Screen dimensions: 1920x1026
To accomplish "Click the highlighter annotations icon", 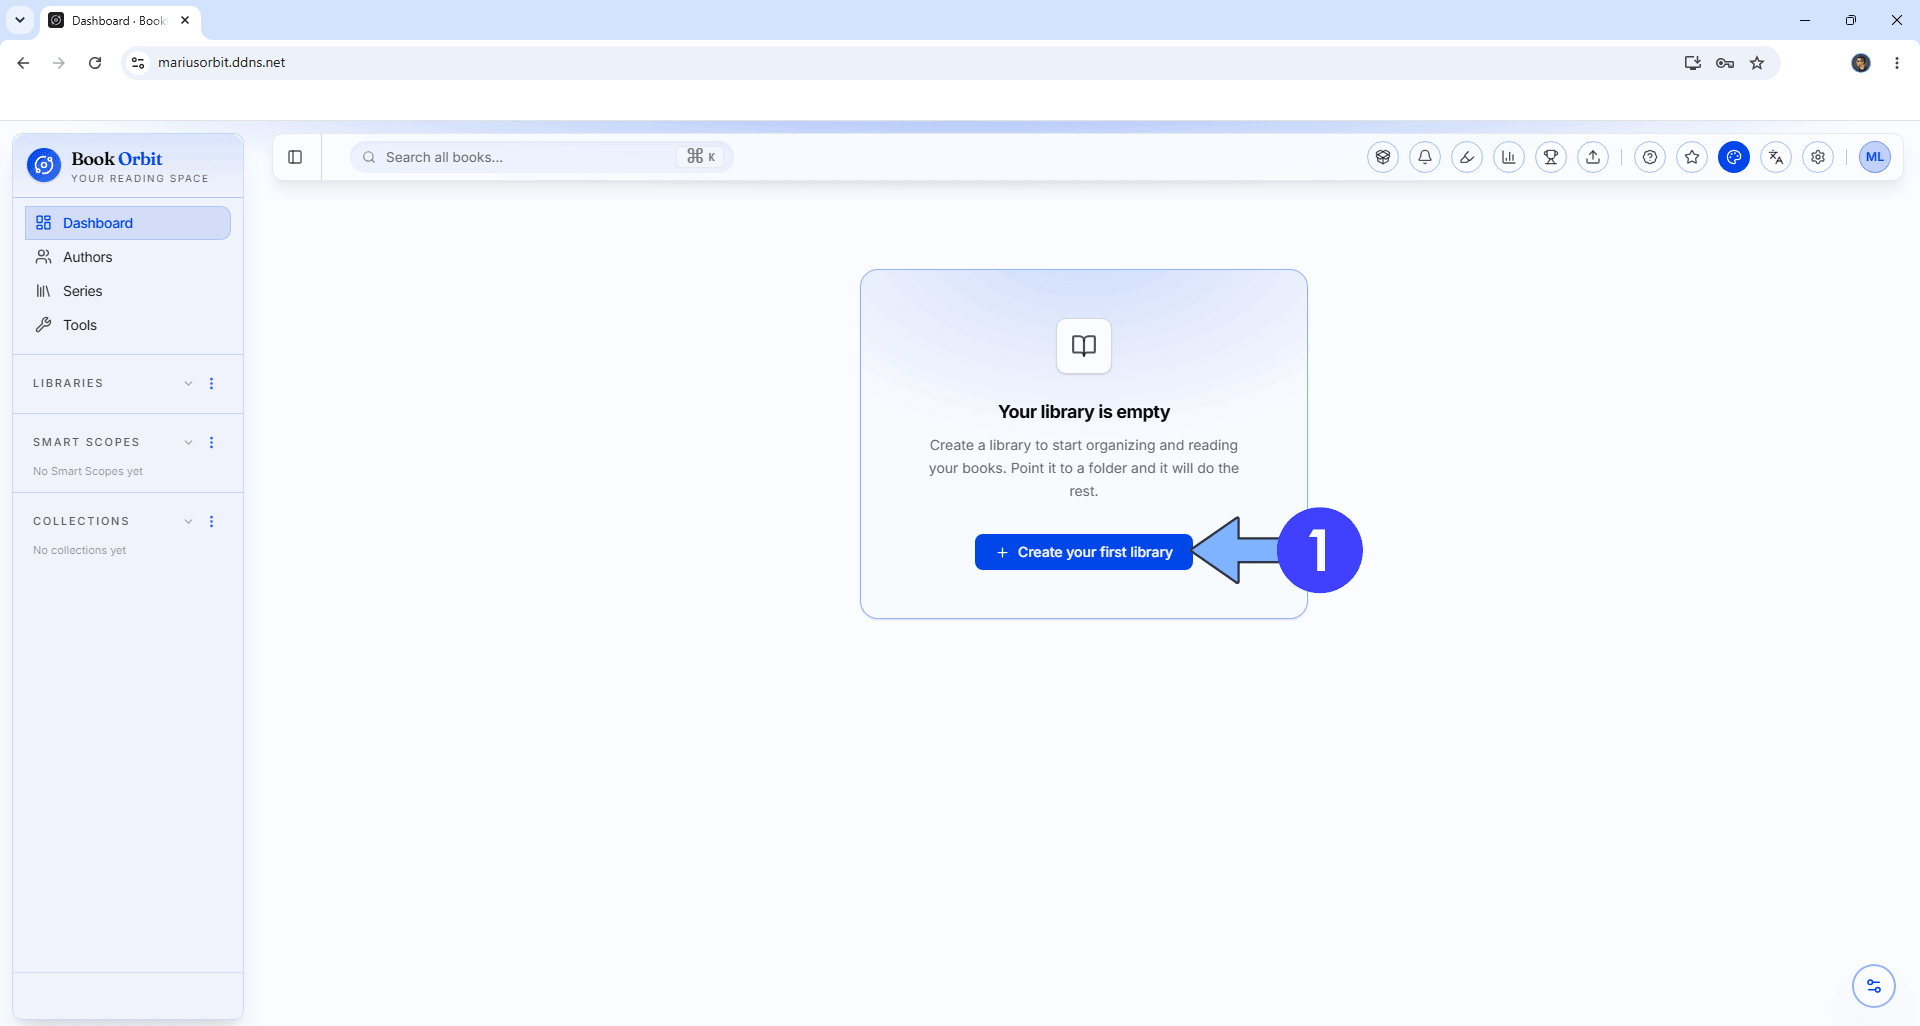I will [1467, 157].
